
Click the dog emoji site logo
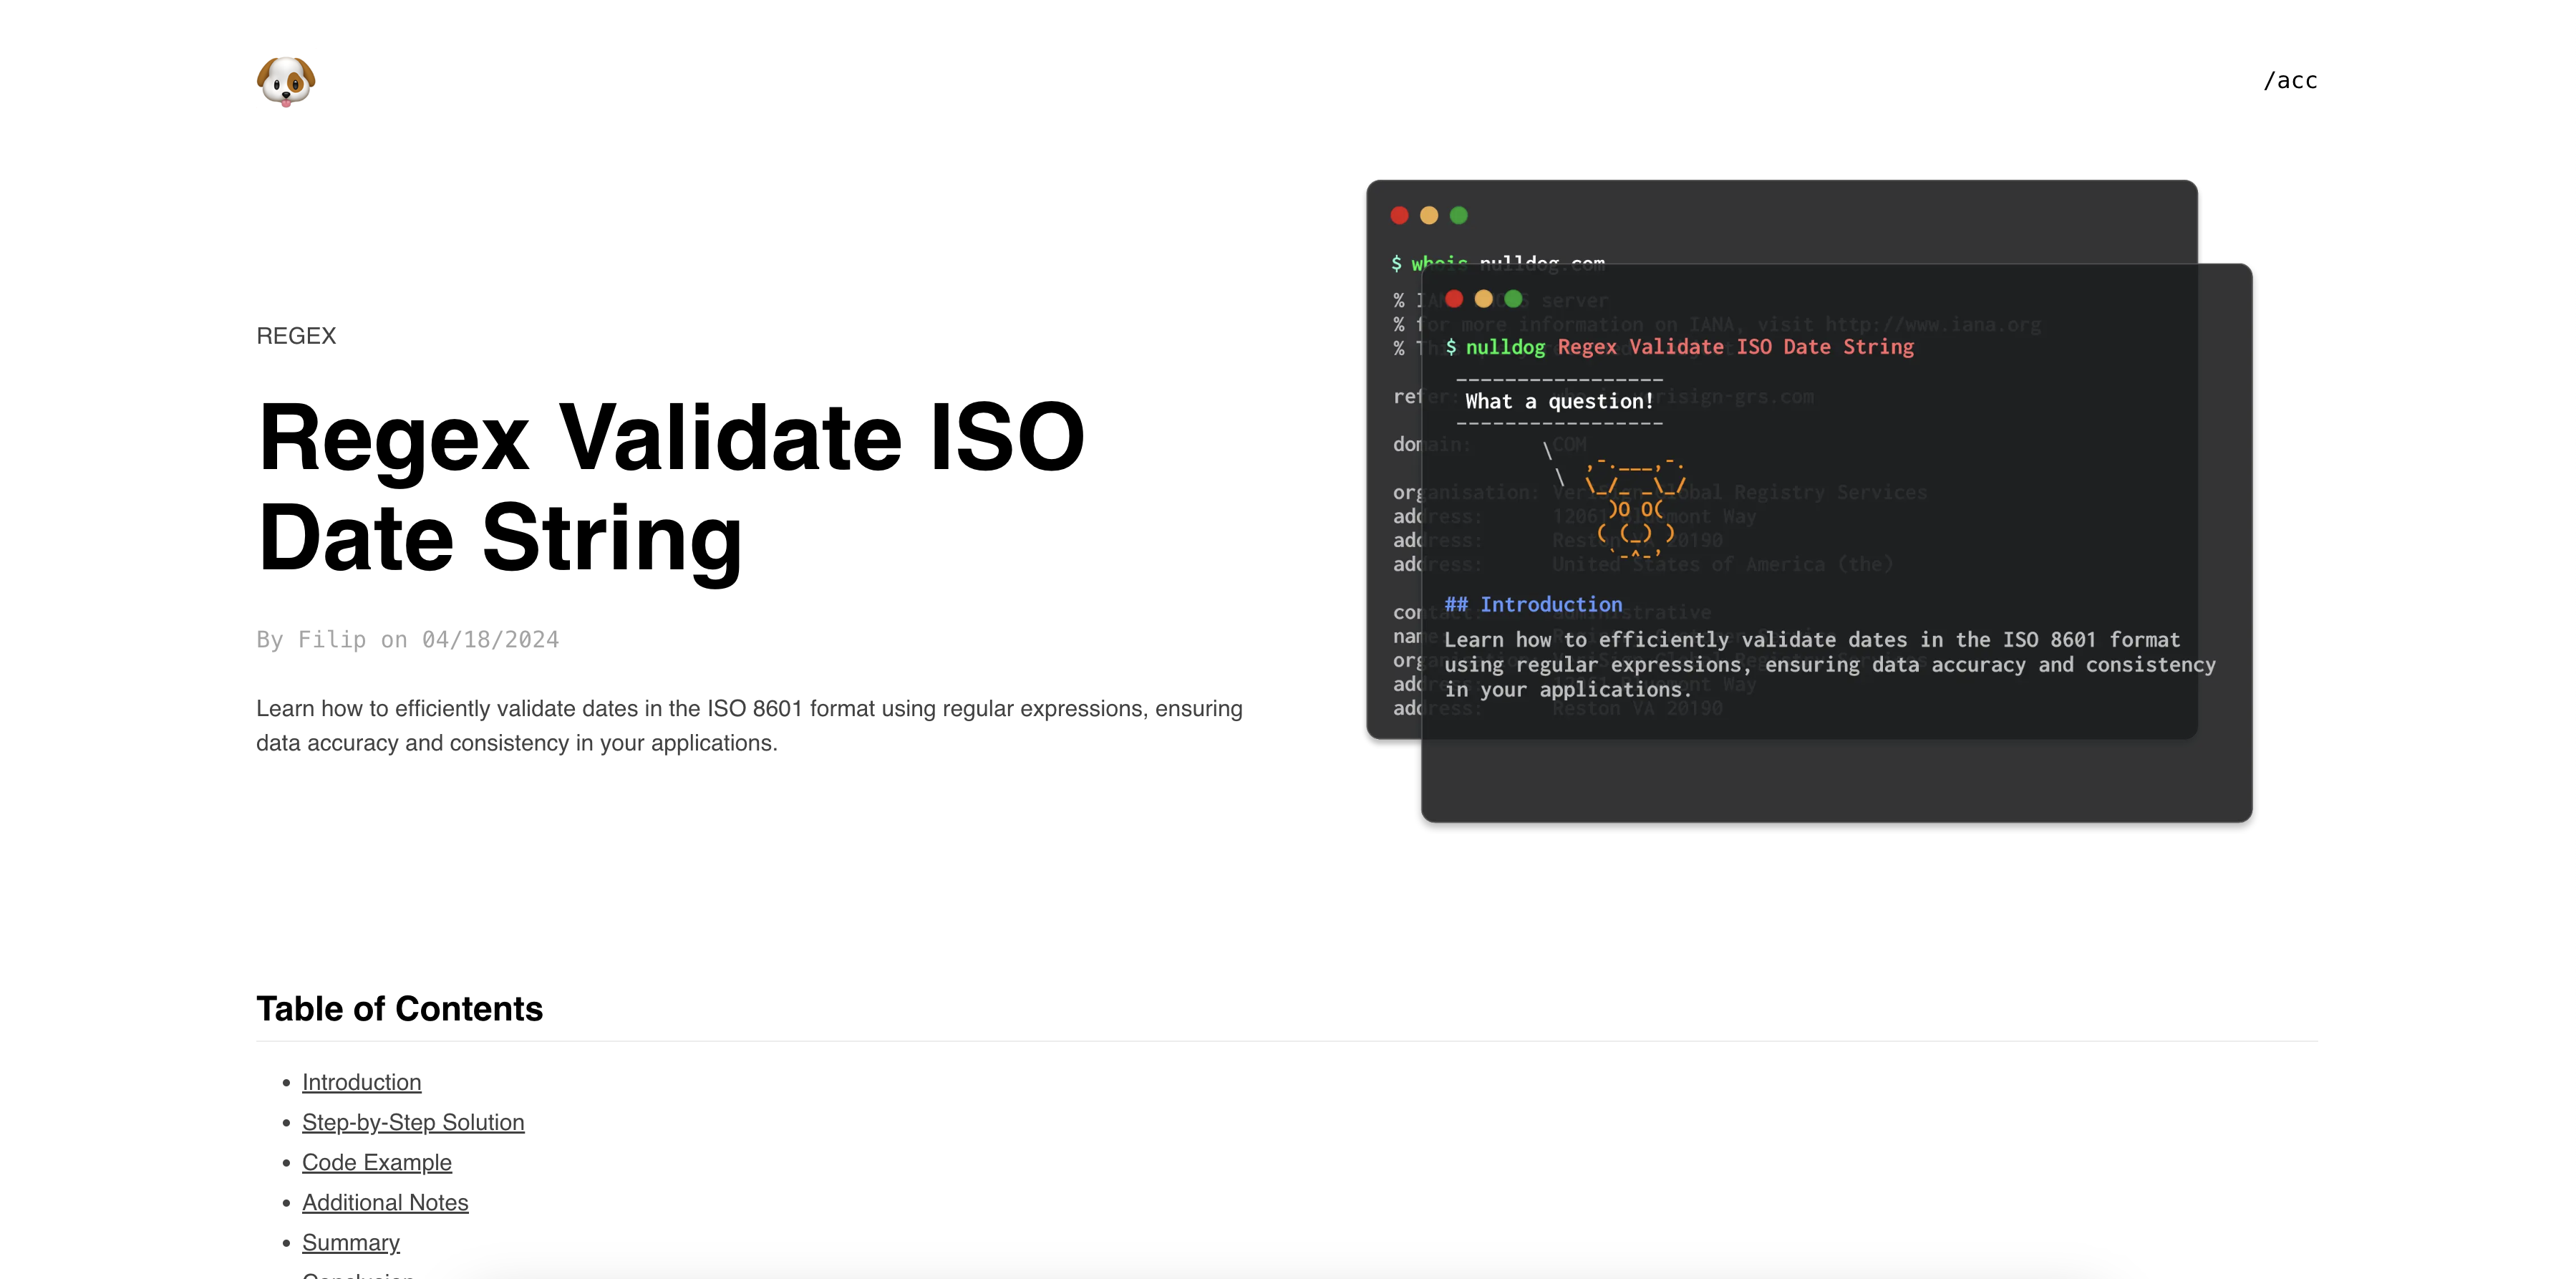[286, 81]
